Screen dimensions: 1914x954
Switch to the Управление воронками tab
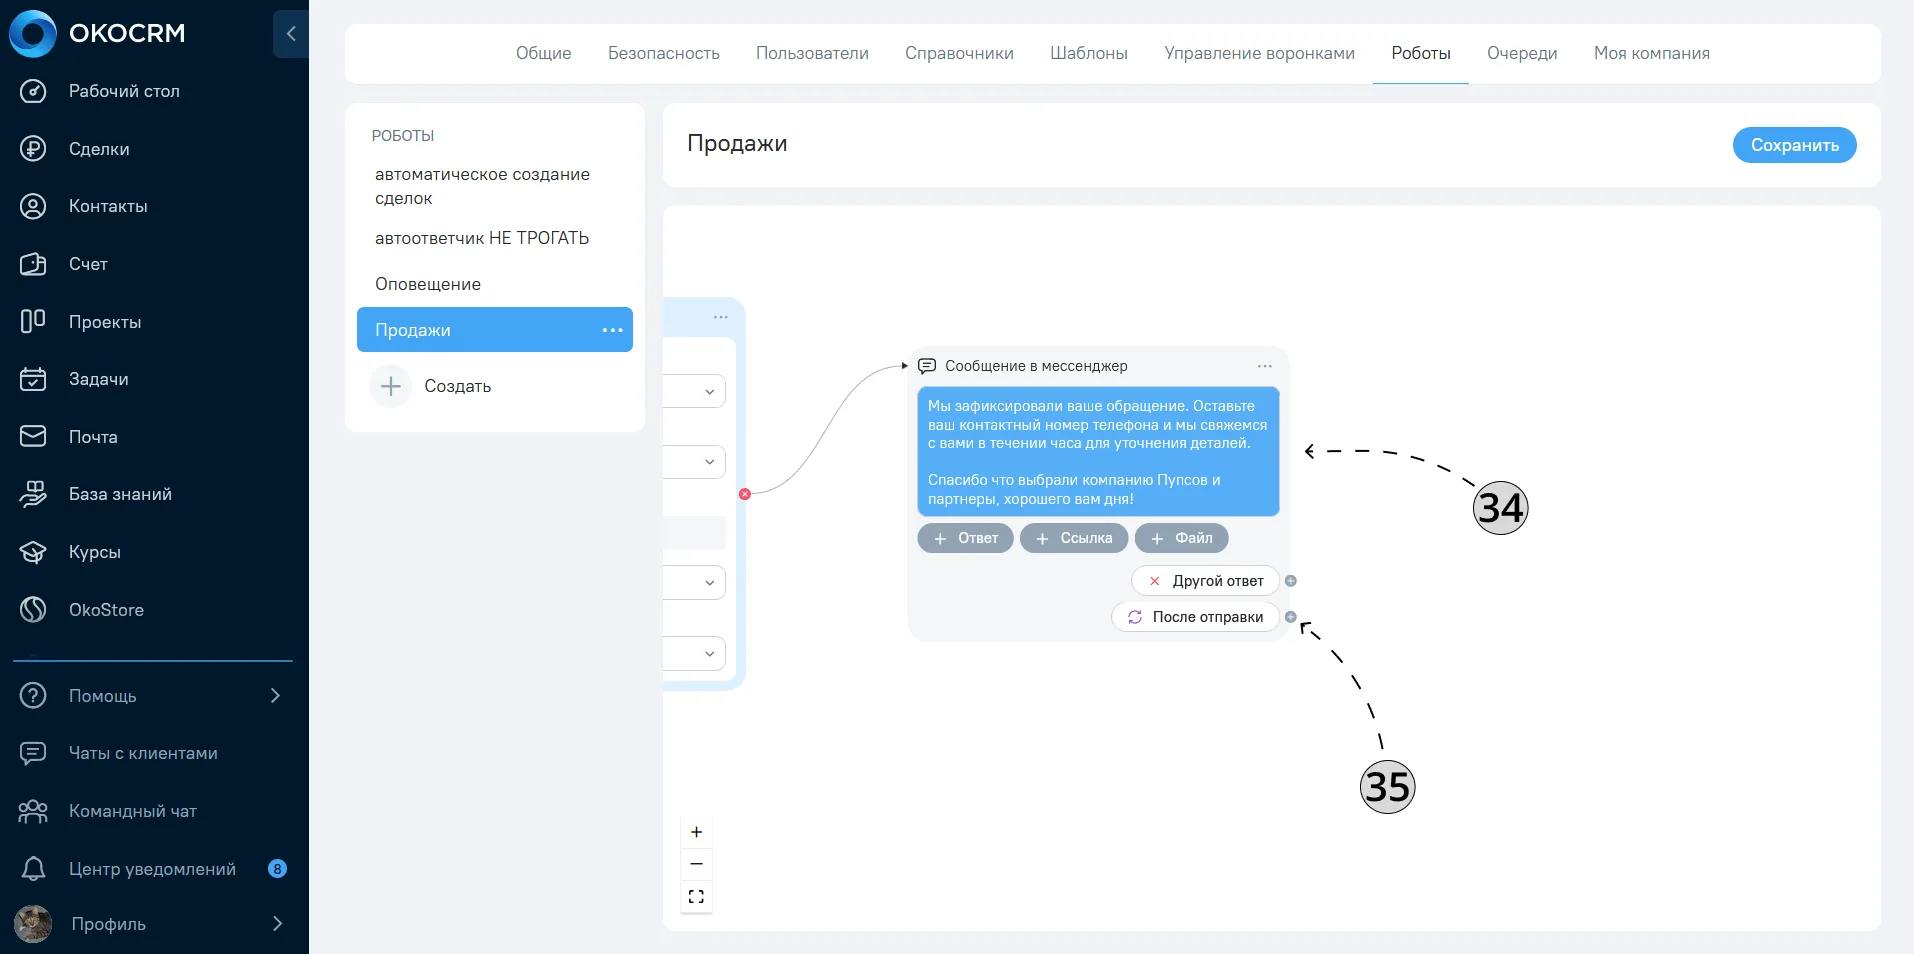[x=1259, y=53]
